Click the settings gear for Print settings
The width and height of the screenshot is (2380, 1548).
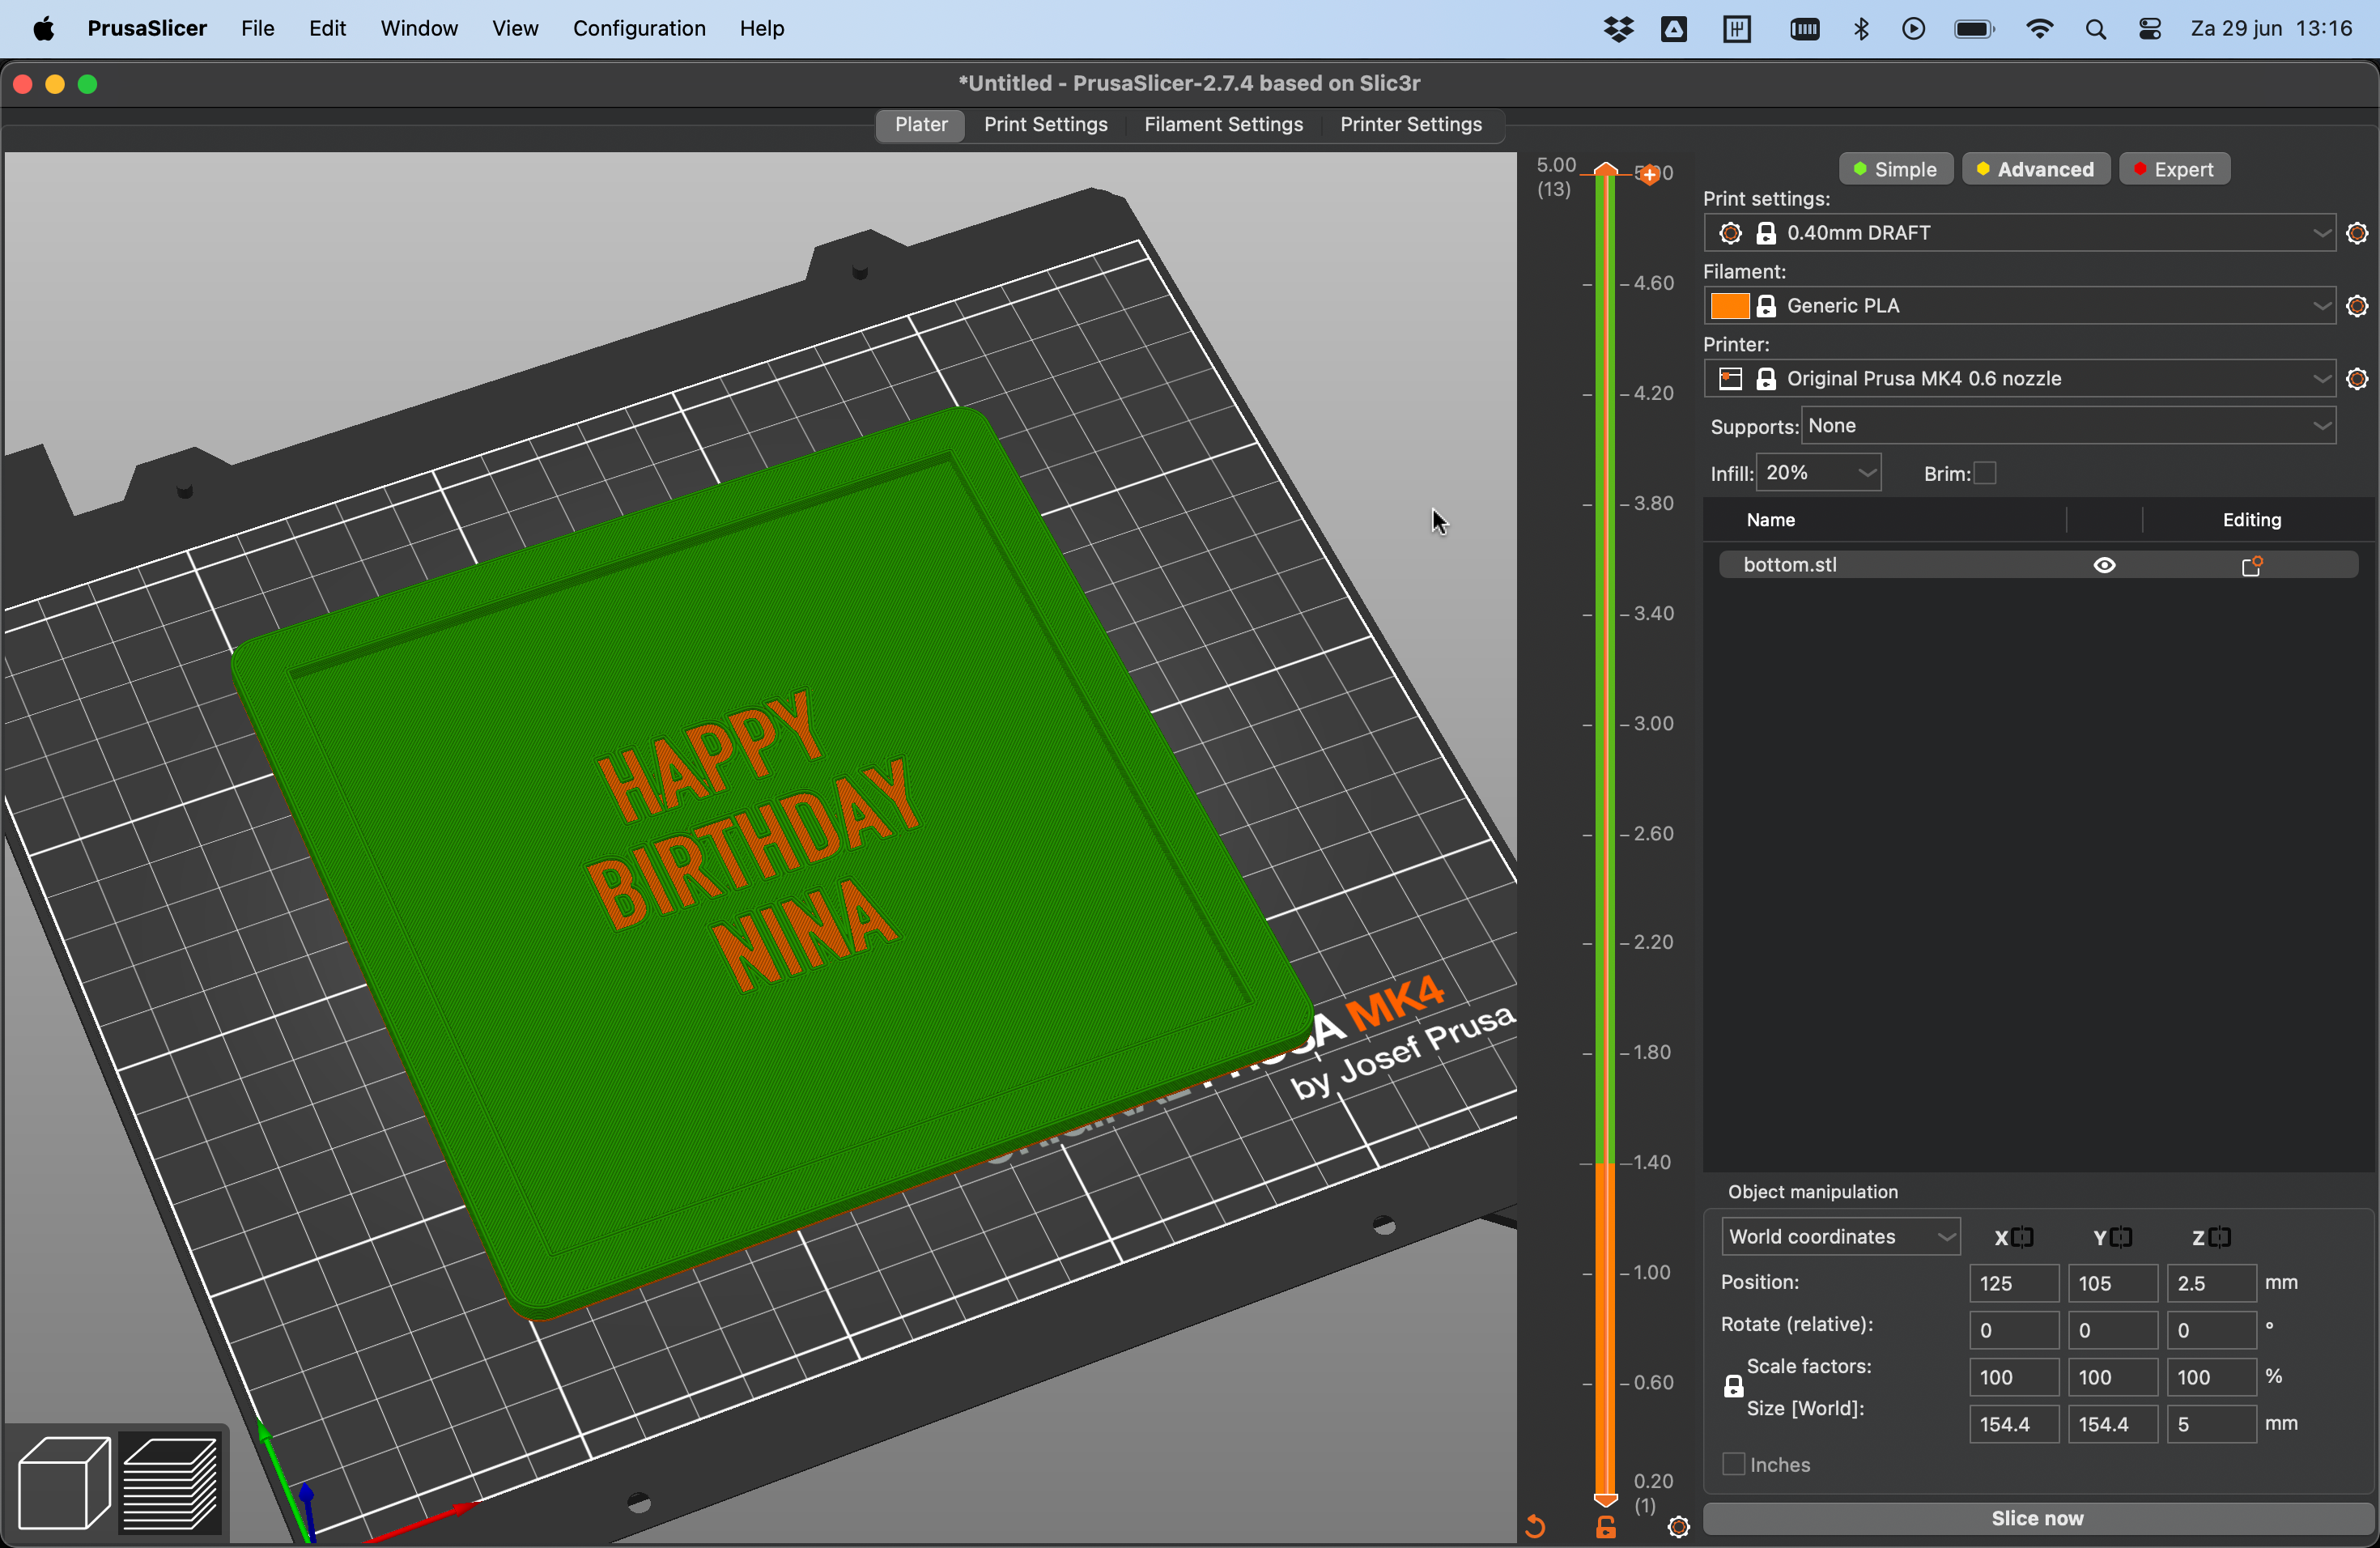(2356, 231)
